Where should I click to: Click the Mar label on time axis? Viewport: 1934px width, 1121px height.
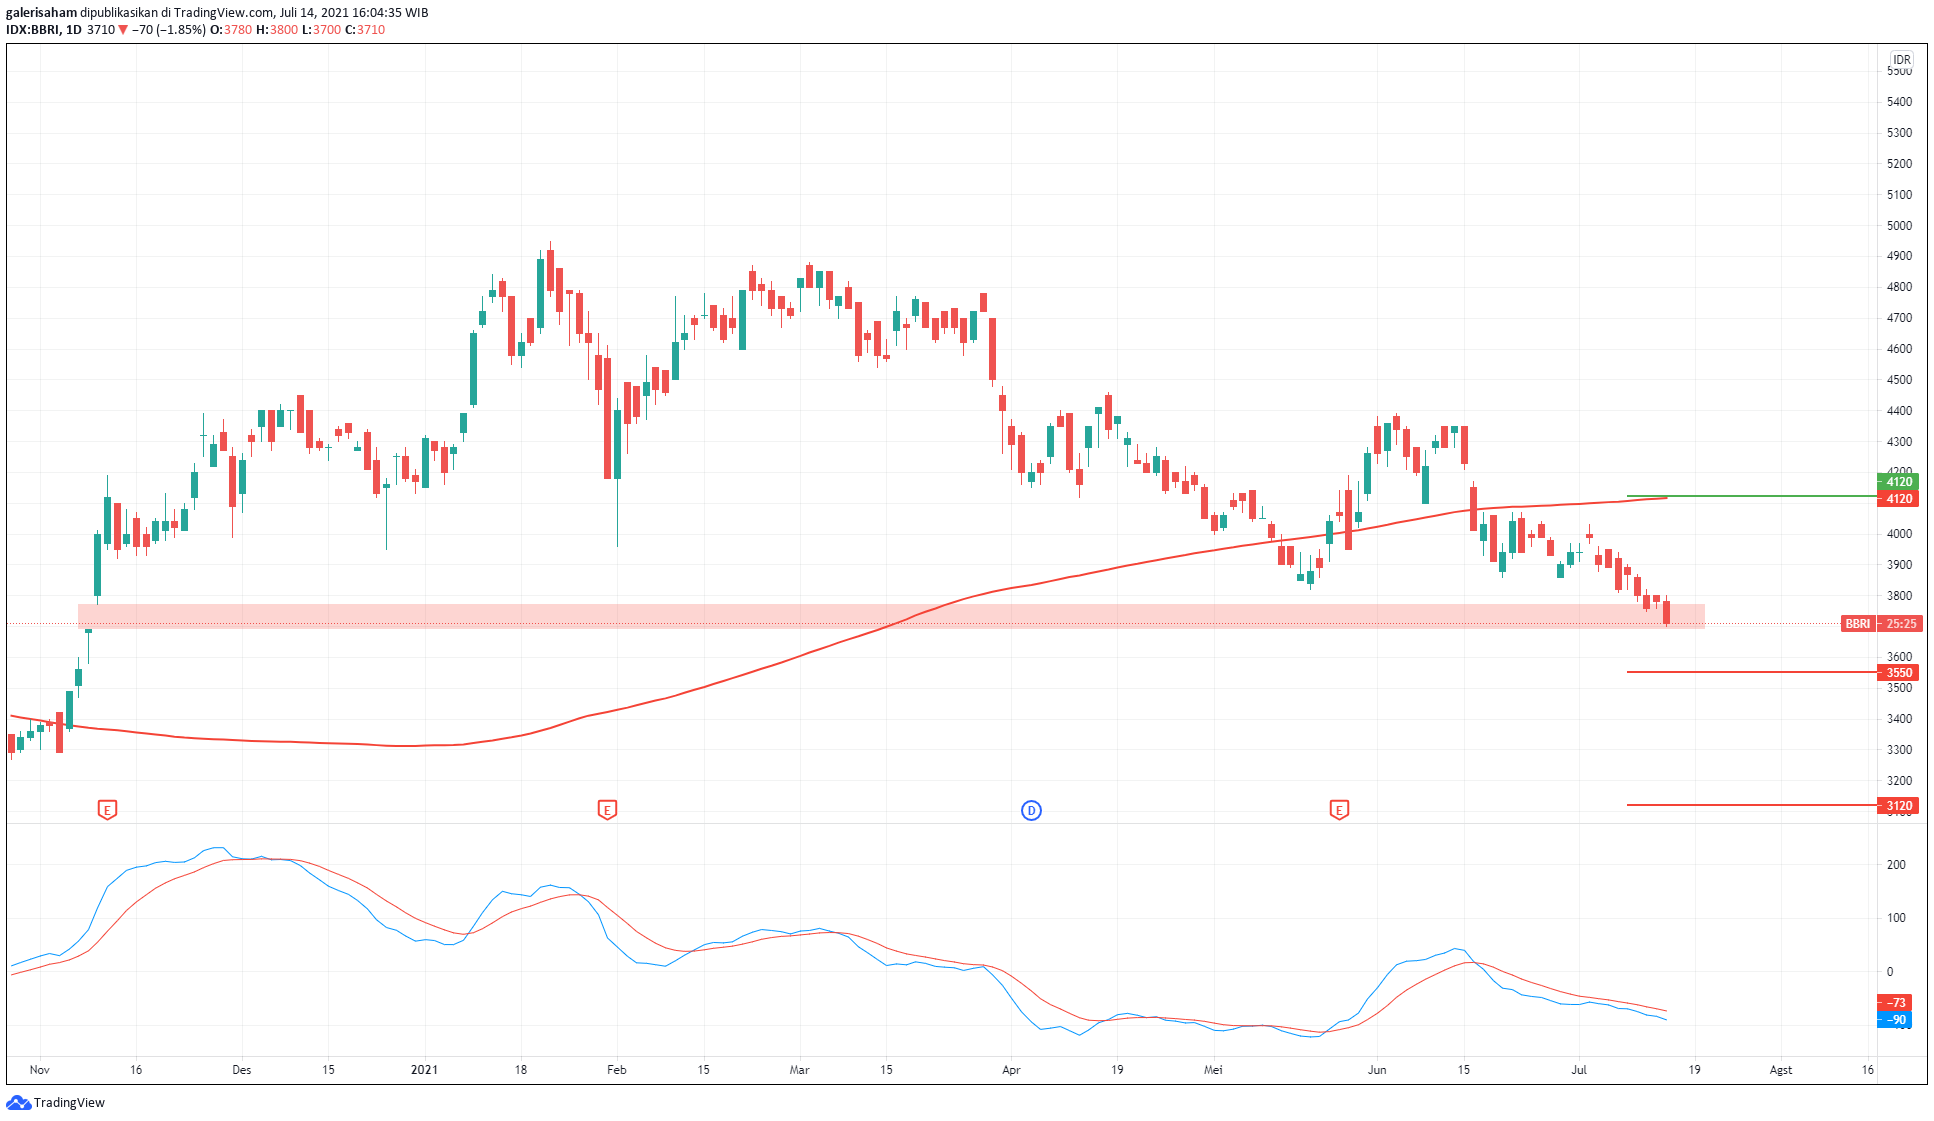pos(799,1069)
